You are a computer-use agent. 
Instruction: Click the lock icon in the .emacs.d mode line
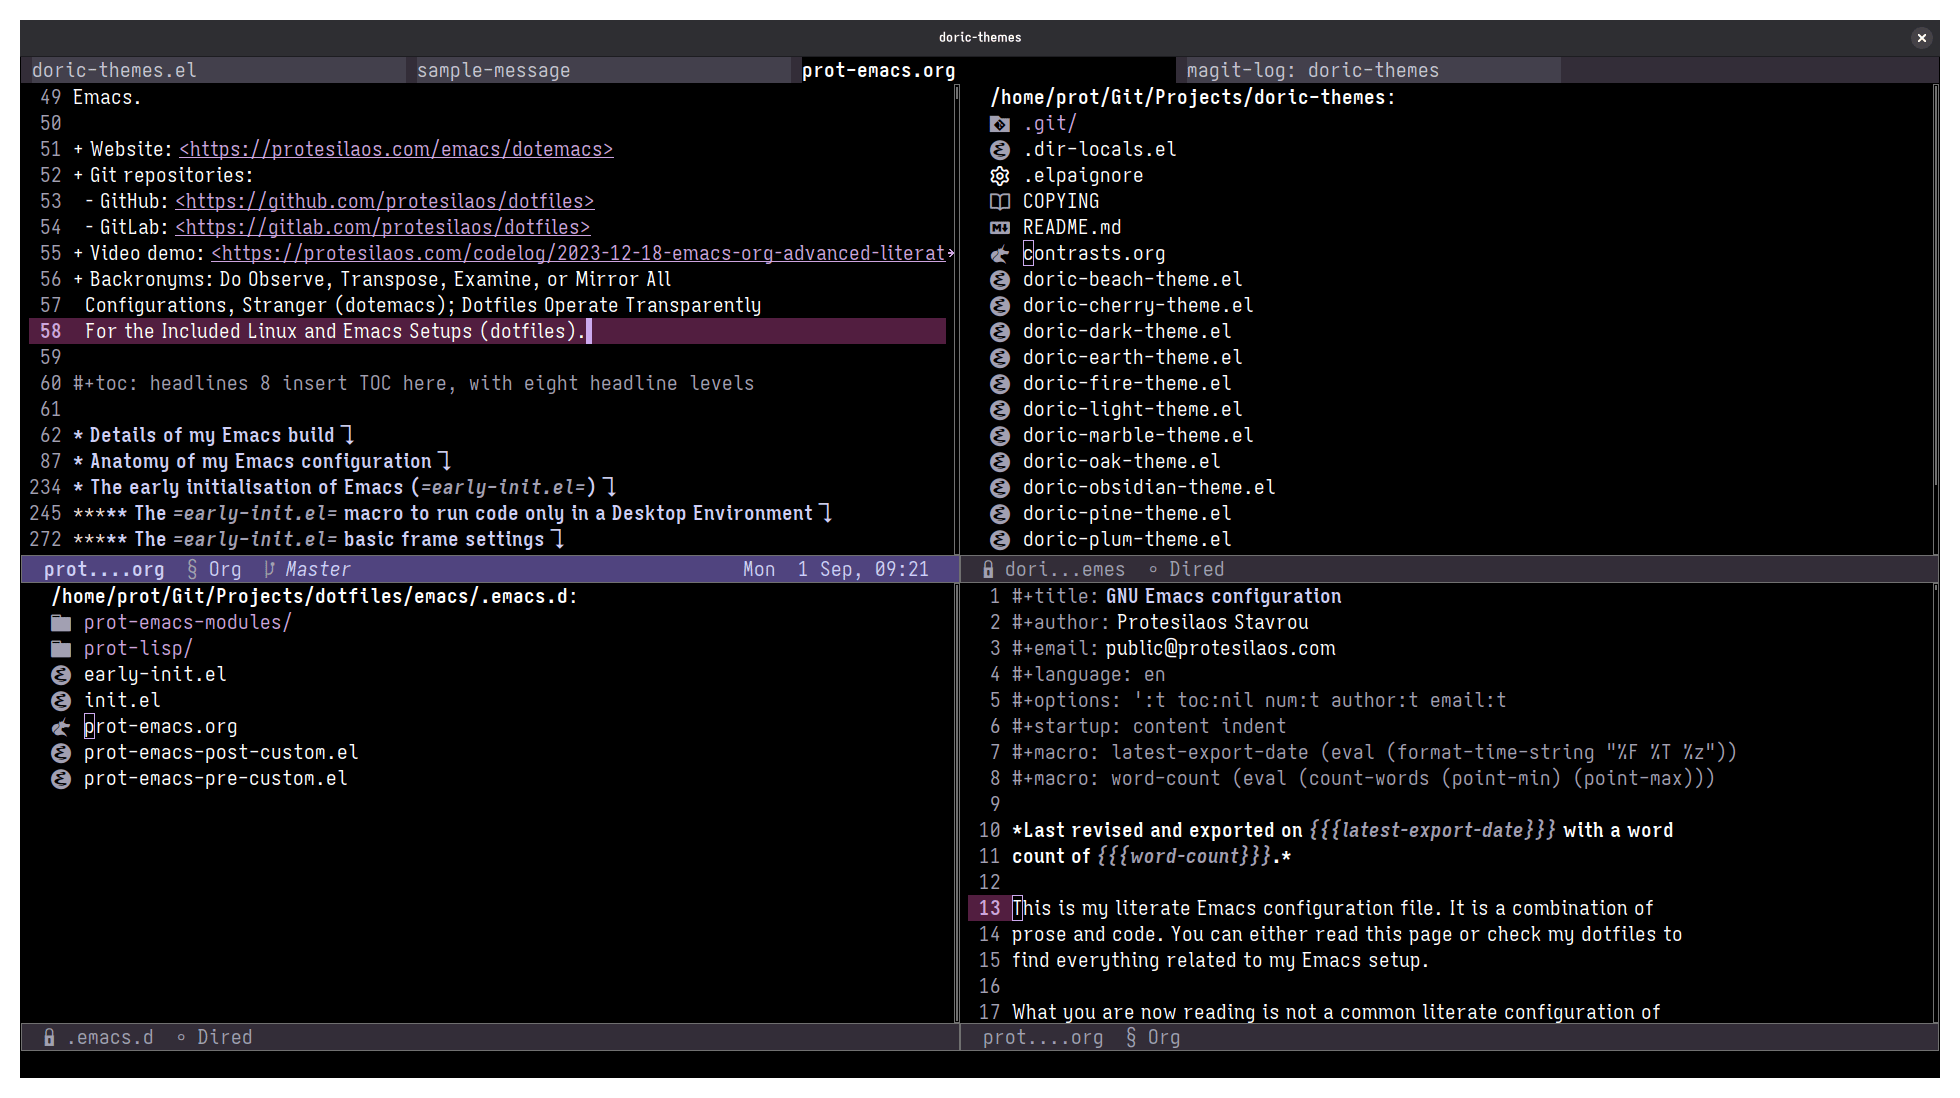(49, 1038)
